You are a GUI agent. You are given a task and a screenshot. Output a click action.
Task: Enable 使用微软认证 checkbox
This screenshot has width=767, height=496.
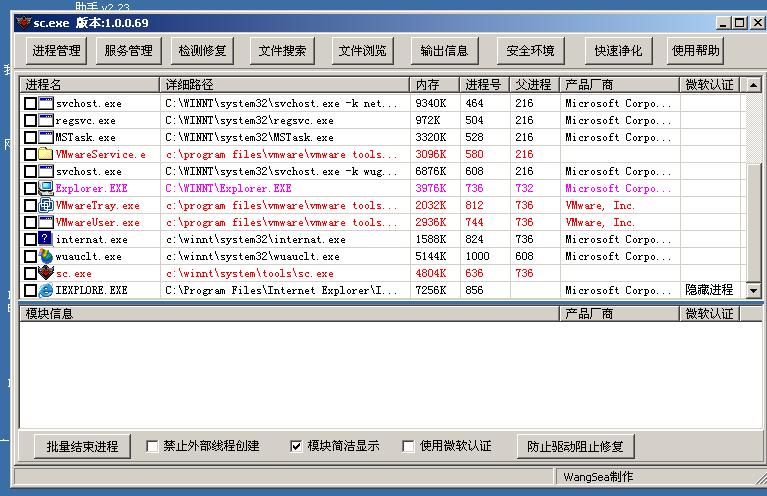pyautogui.click(x=408, y=446)
